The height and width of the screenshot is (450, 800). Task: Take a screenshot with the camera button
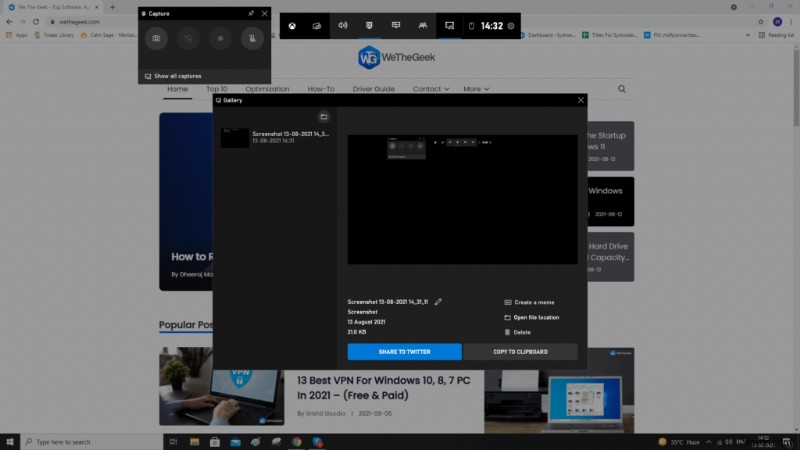pos(156,38)
